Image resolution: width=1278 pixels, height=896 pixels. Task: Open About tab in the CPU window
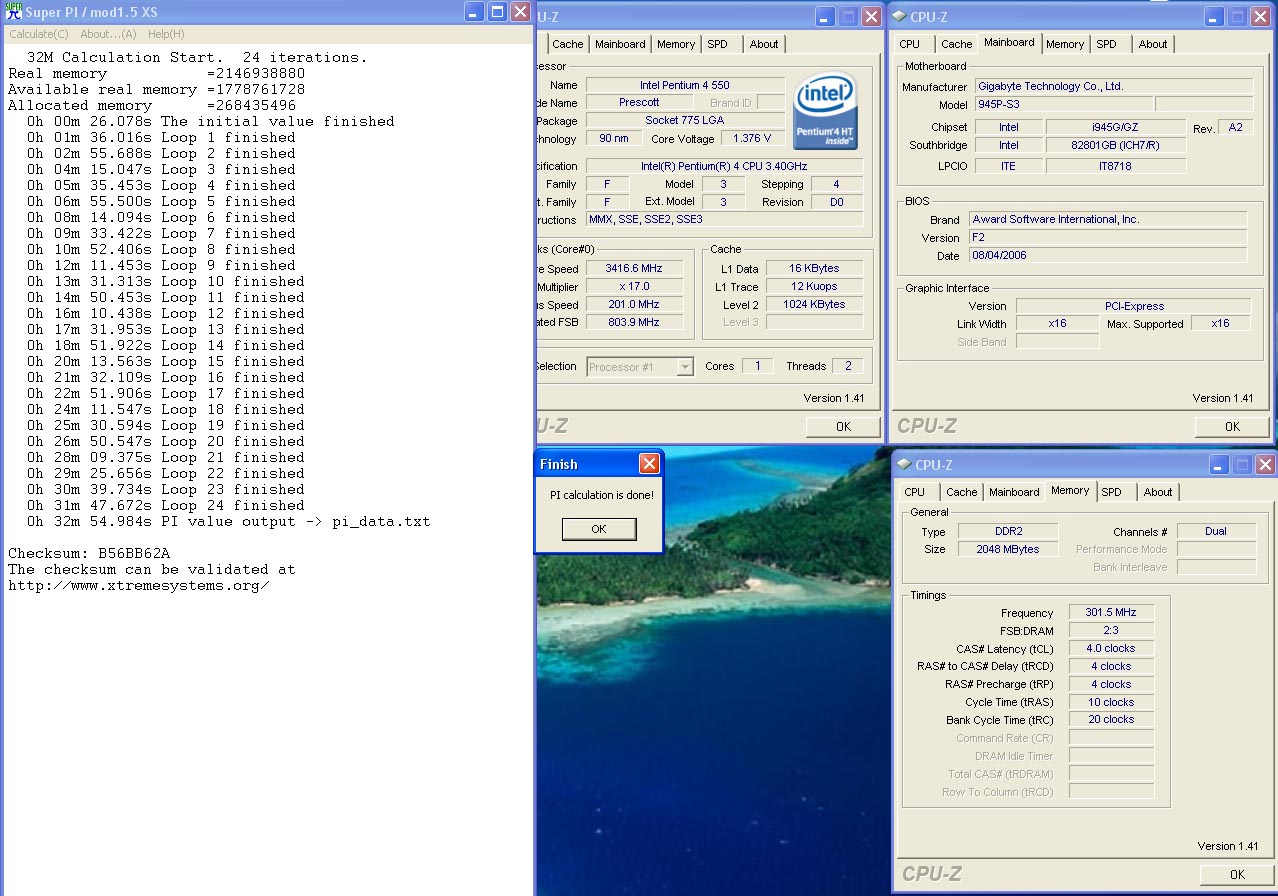tap(764, 44)
